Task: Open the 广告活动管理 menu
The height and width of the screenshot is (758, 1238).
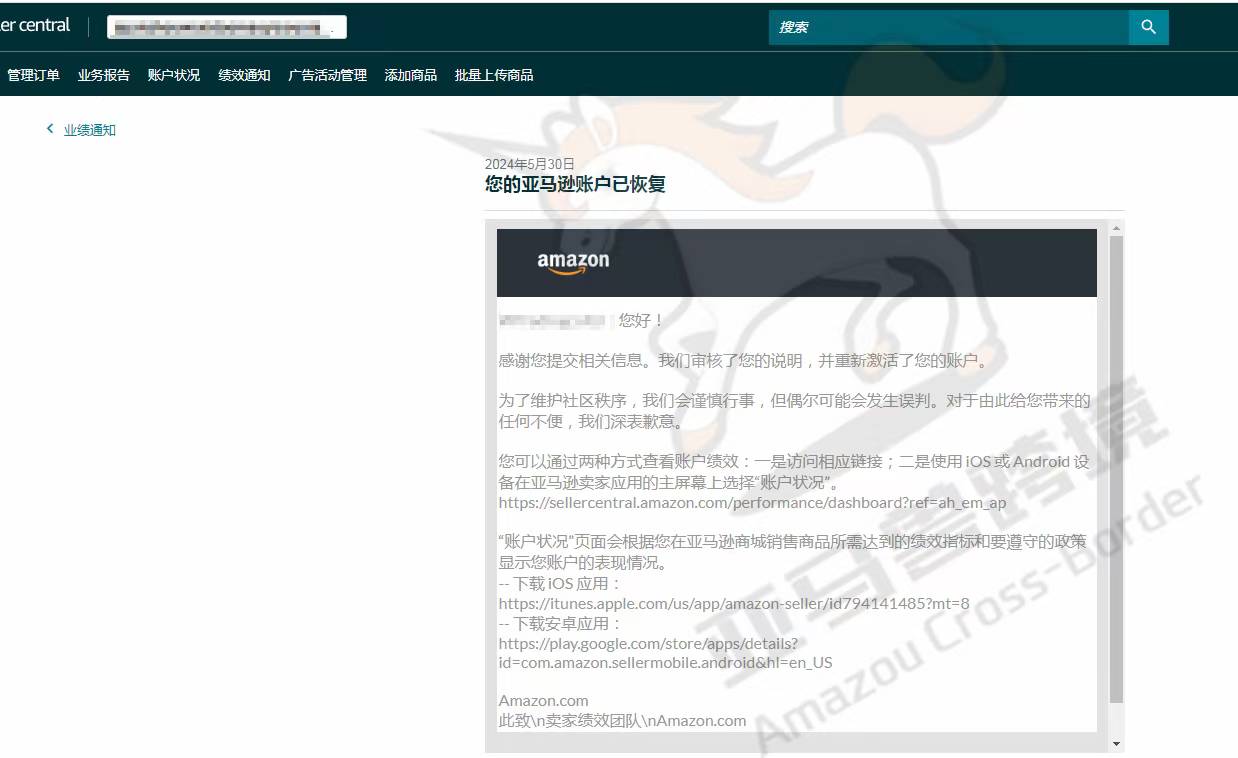Action: 327,75
